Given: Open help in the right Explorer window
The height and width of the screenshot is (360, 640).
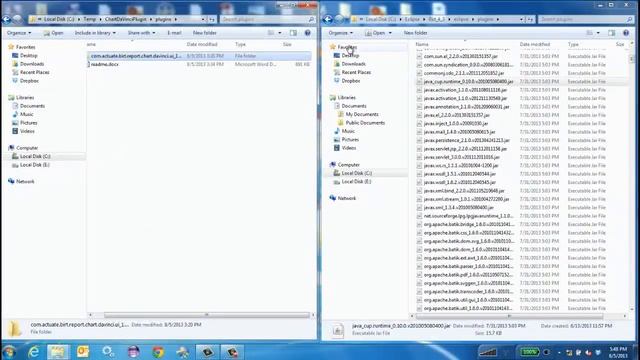Looking at the screenshot, I should click(626, 33).
